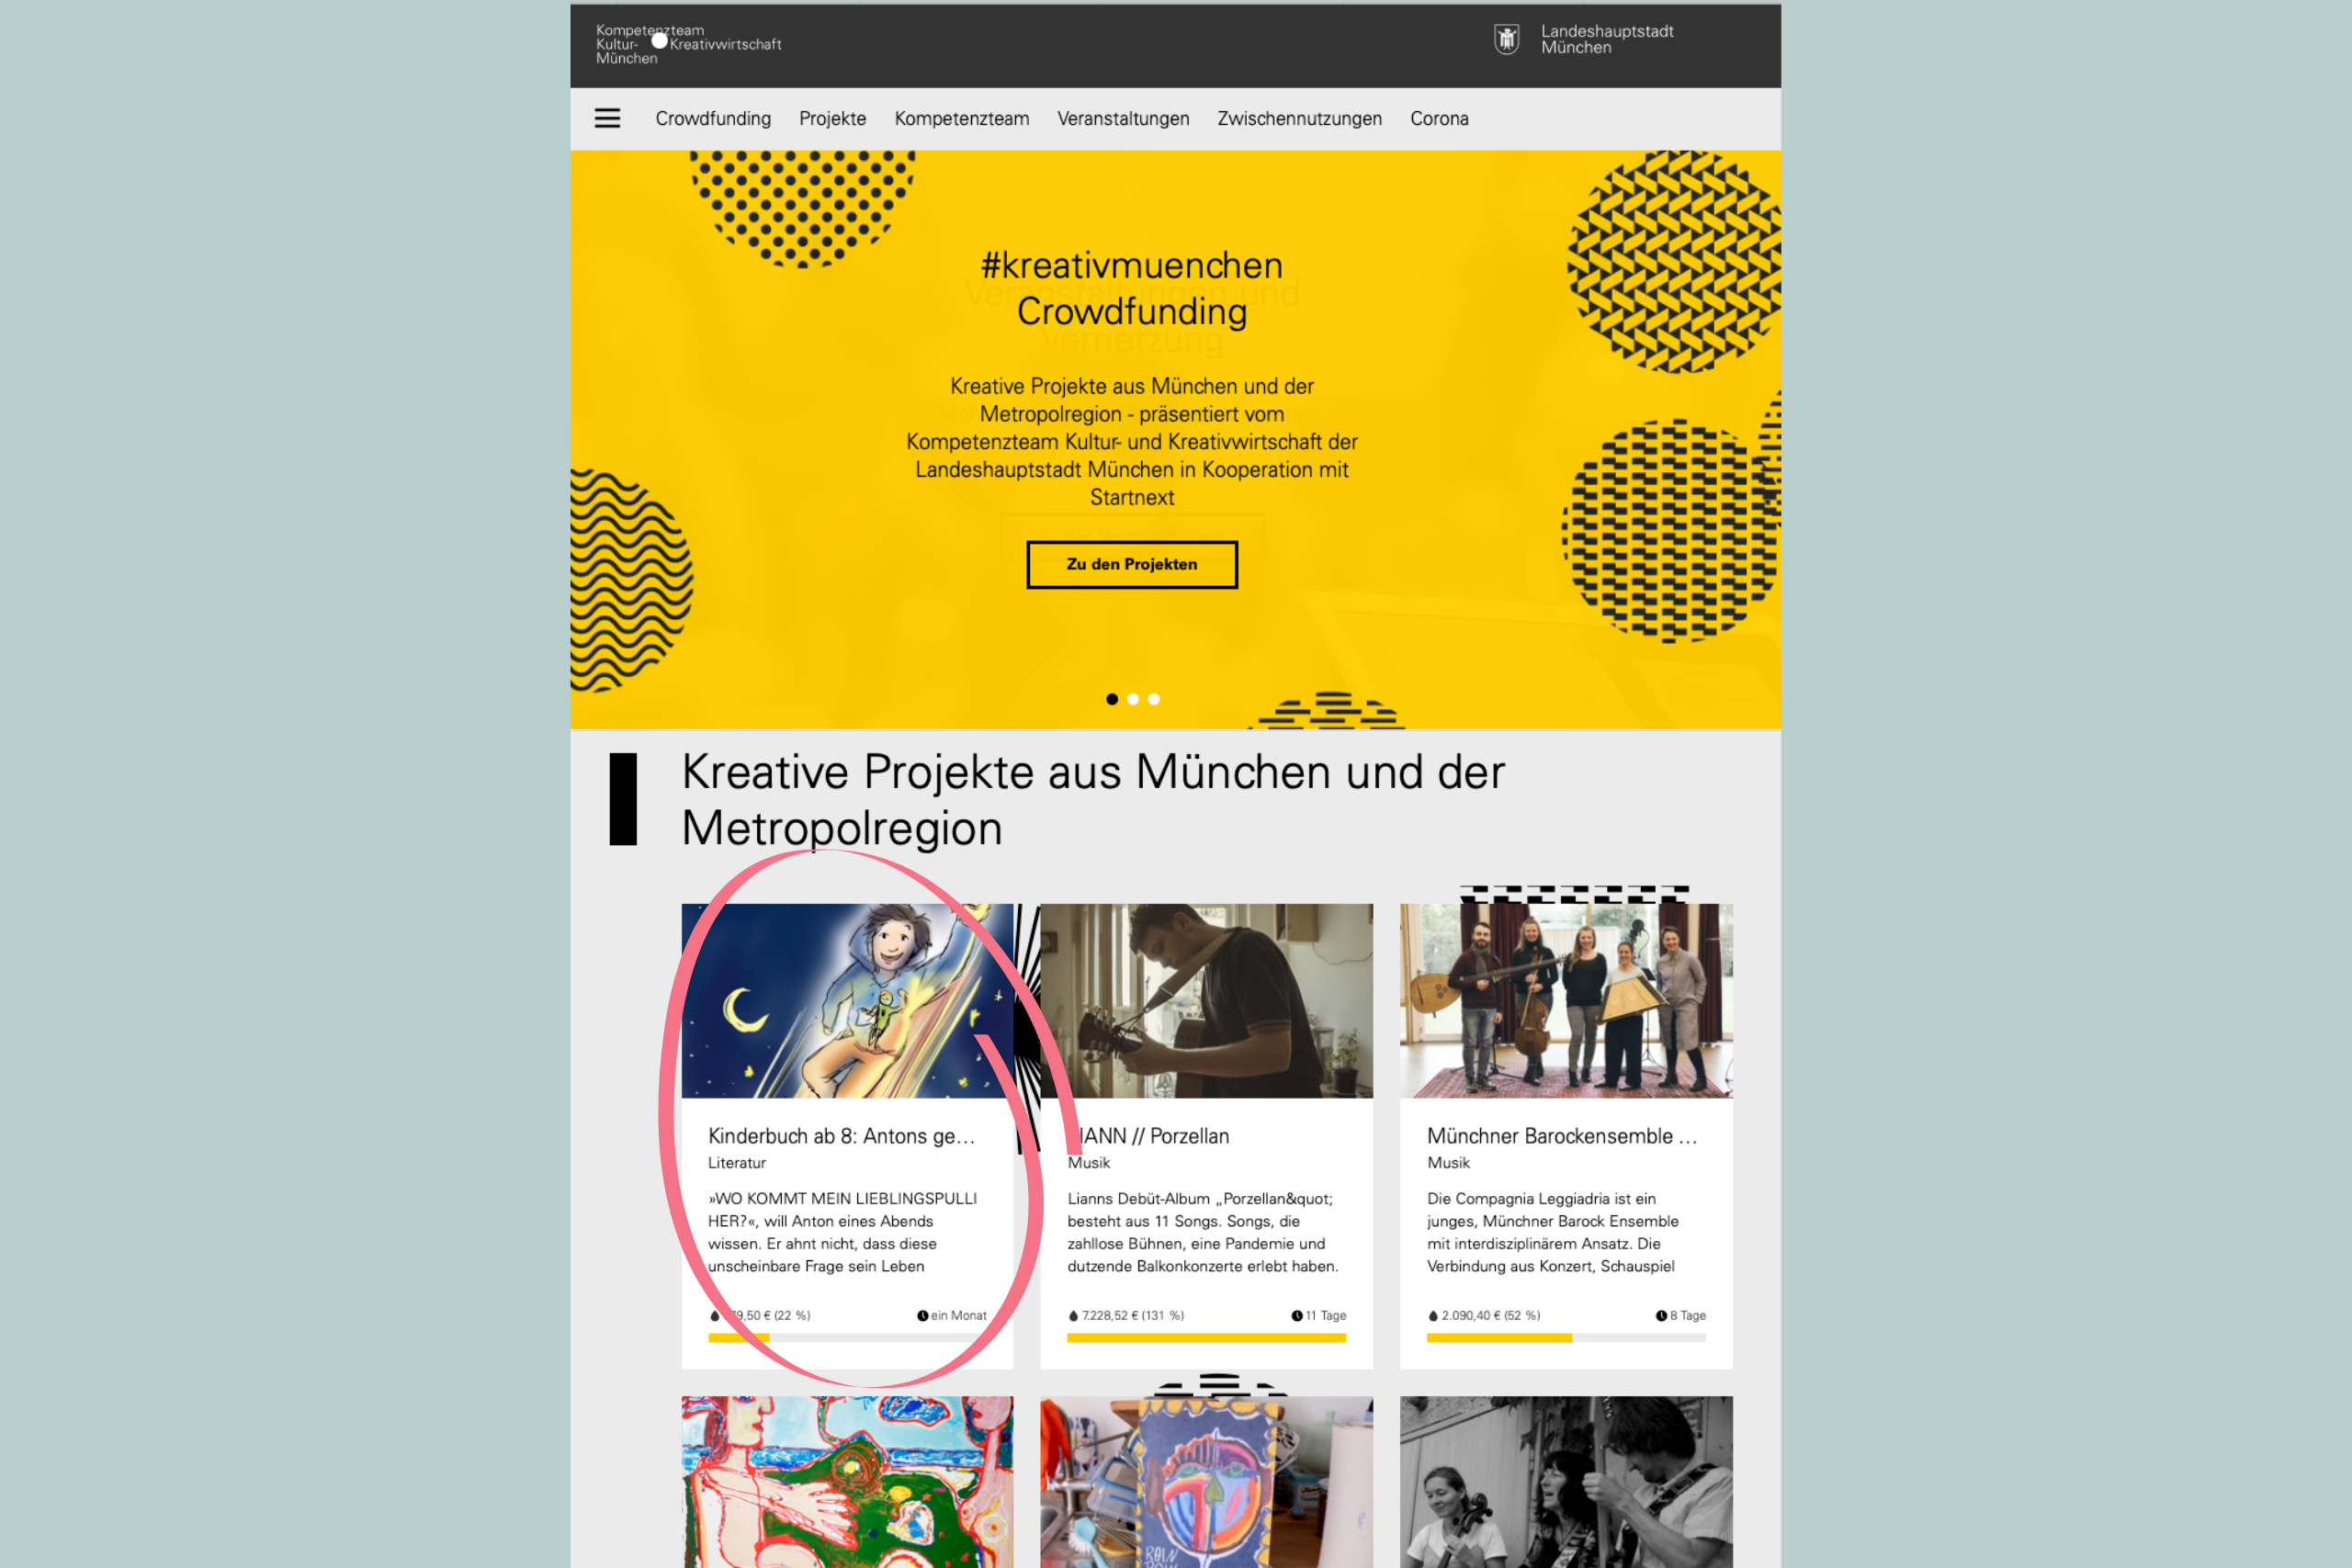Click the Kompetenzteam Kultur- Kreativwirtschaft logo
The height and width of the screenshot is (1568, 2352).
688,44
